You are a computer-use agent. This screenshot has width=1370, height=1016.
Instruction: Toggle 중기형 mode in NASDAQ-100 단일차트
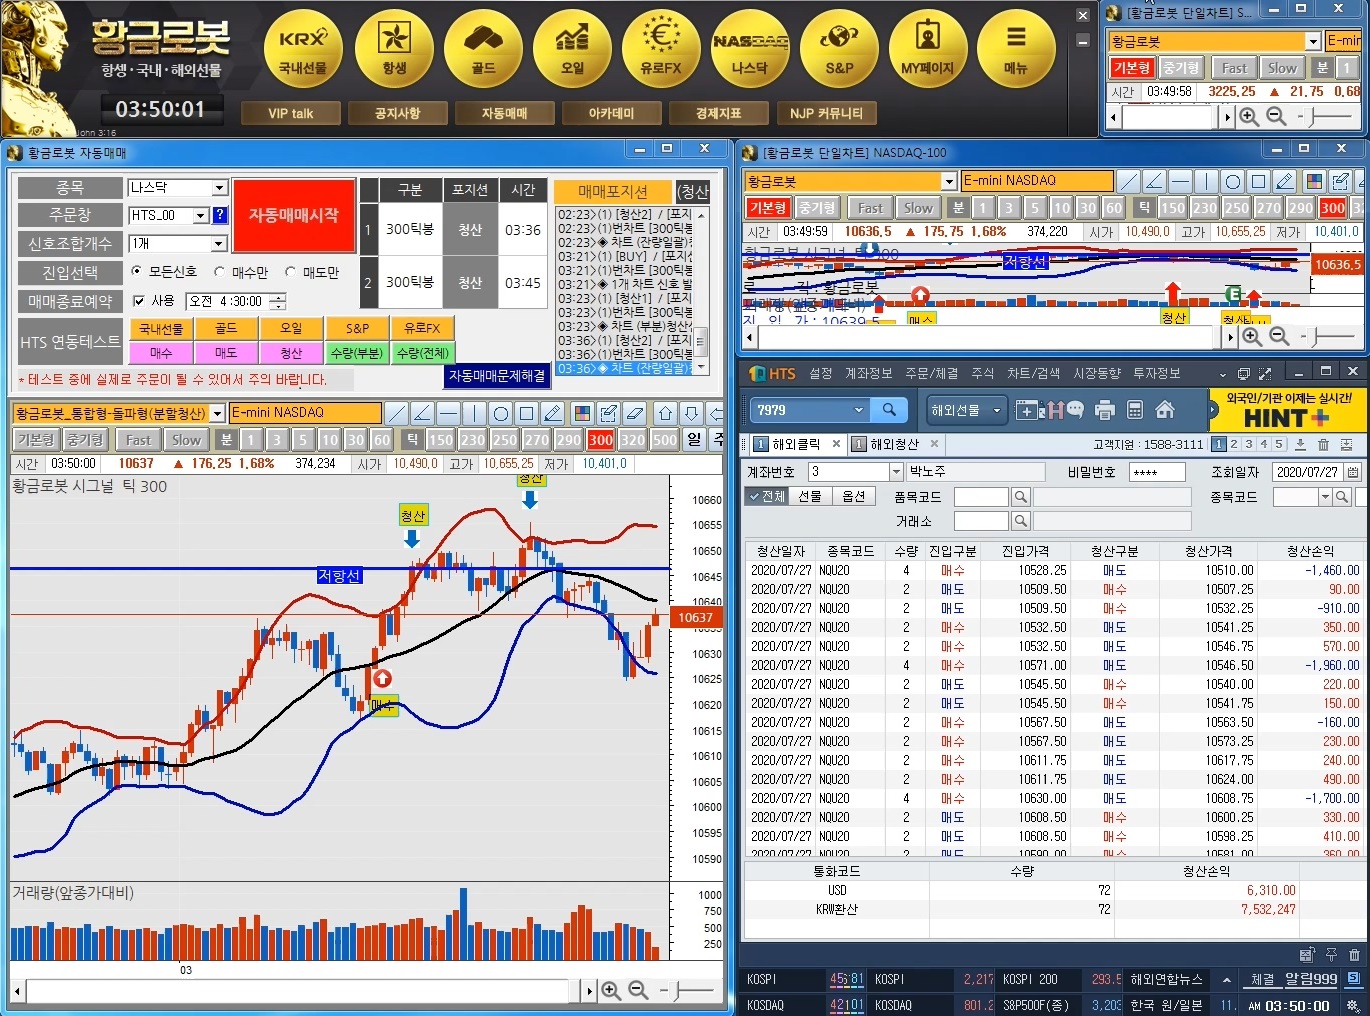tap(818, 208)
